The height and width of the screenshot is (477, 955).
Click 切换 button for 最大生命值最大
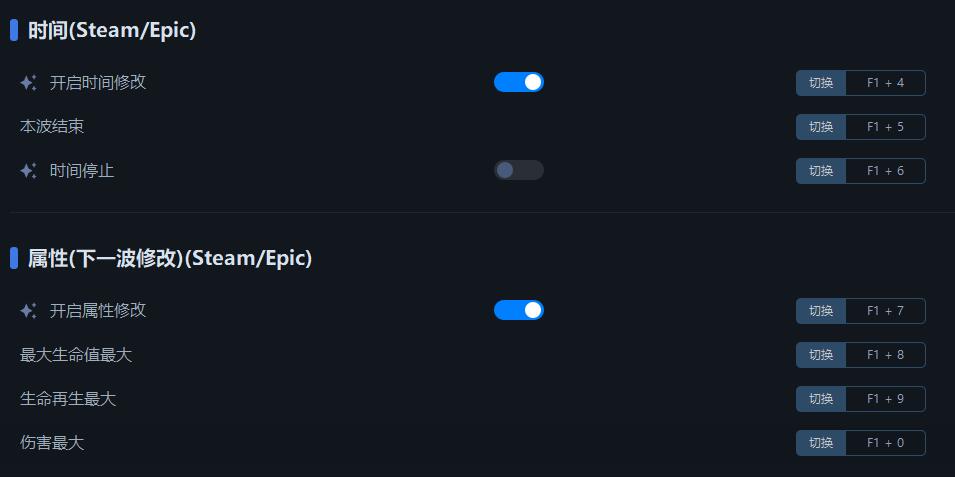coord(821,355)
